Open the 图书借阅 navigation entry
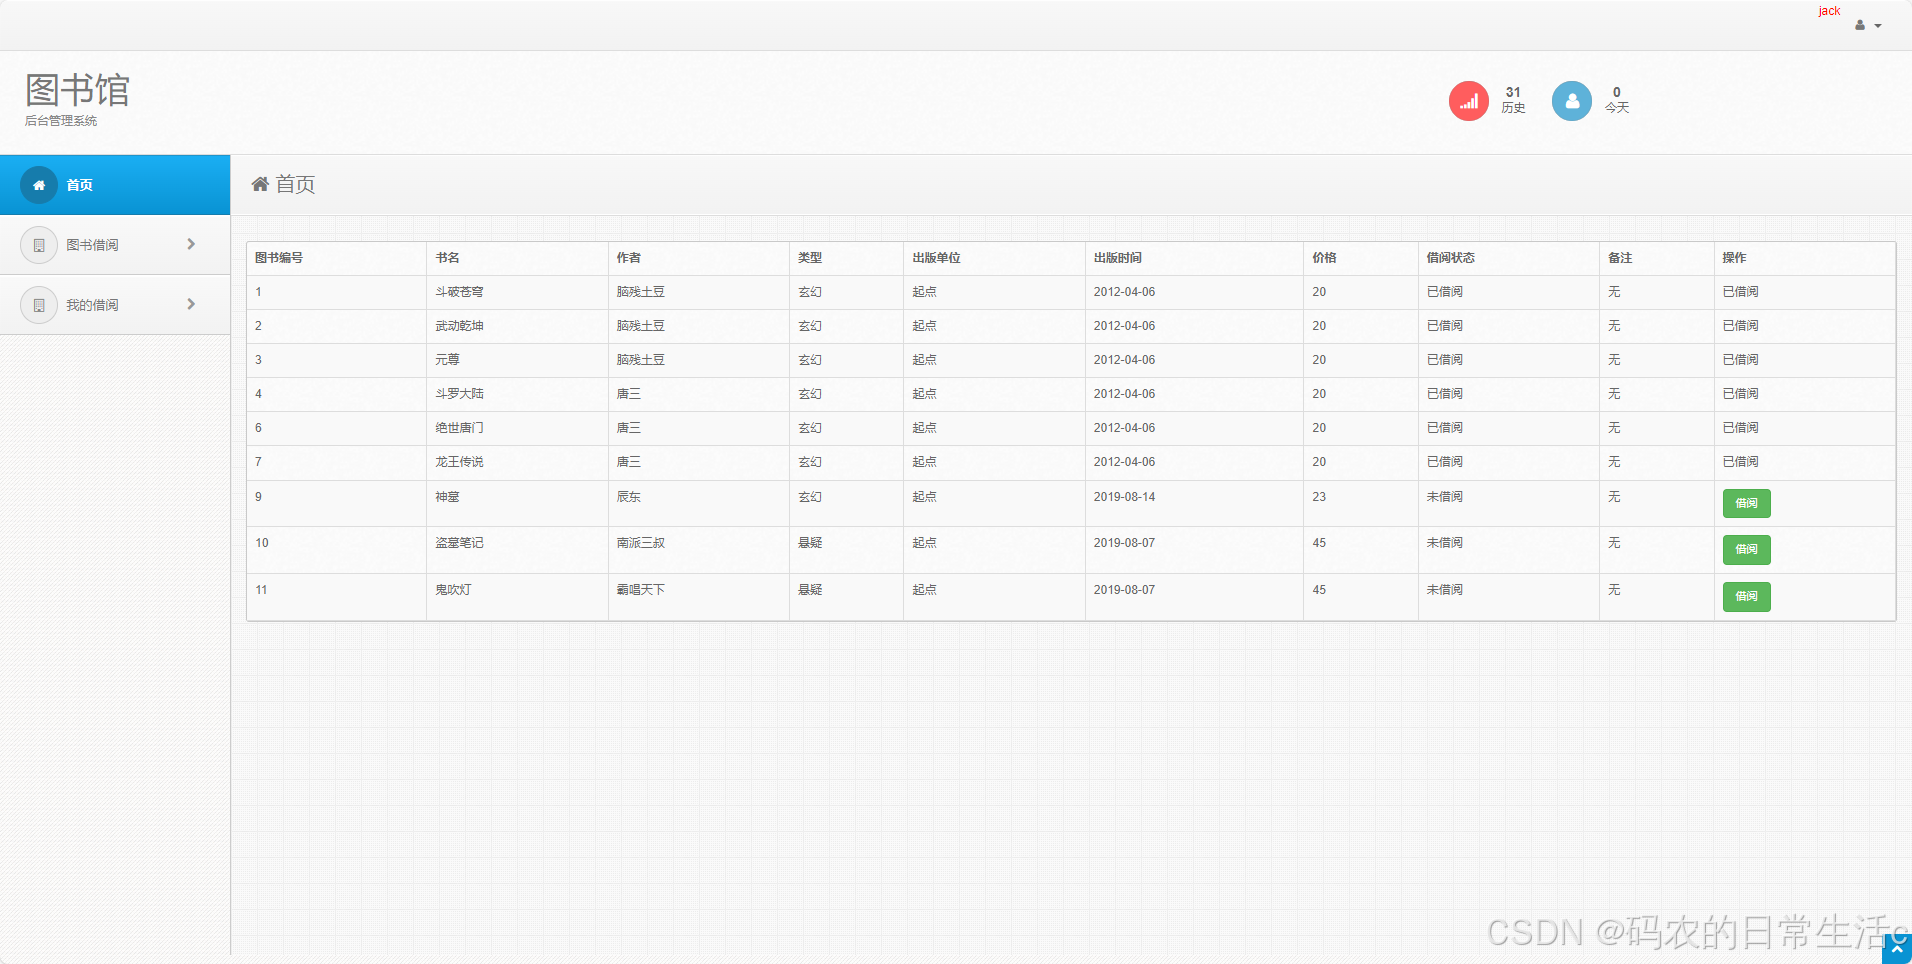 [92, 244]
